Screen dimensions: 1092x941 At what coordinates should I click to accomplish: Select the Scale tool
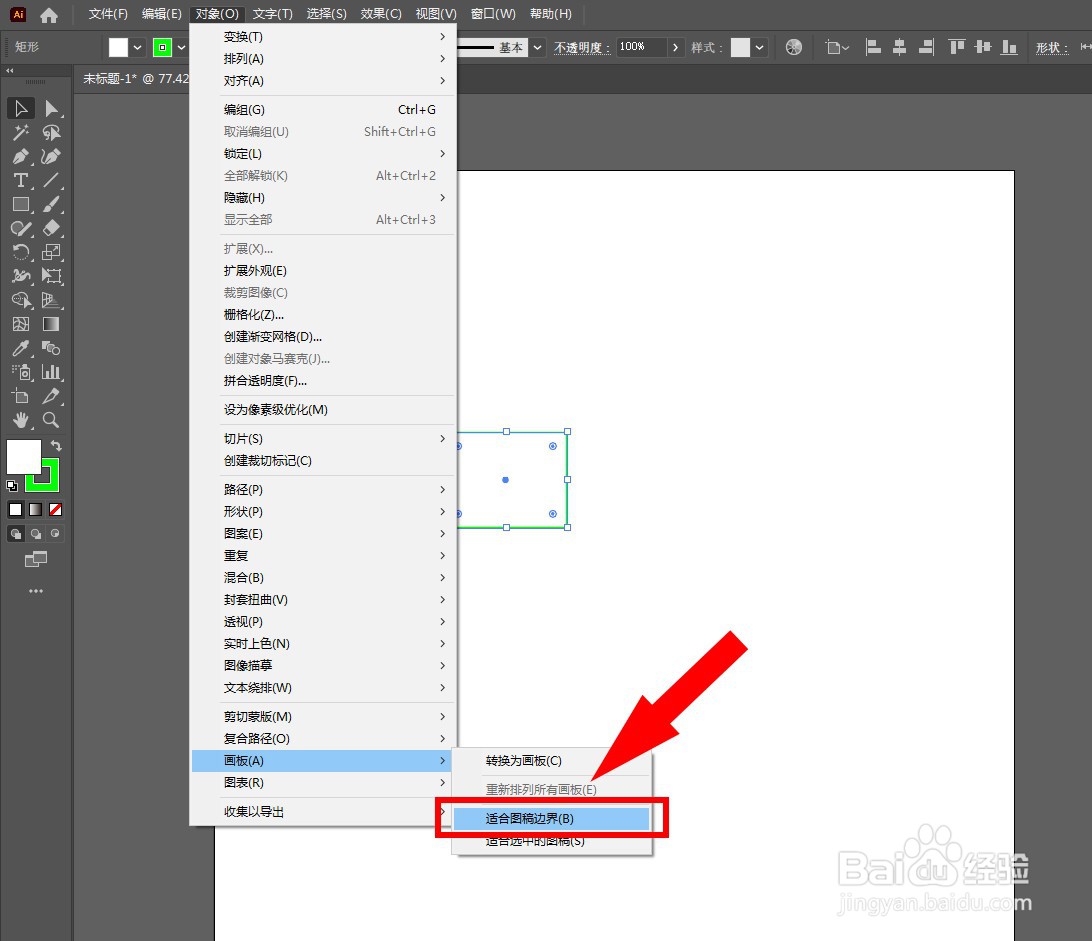(52, 252)
